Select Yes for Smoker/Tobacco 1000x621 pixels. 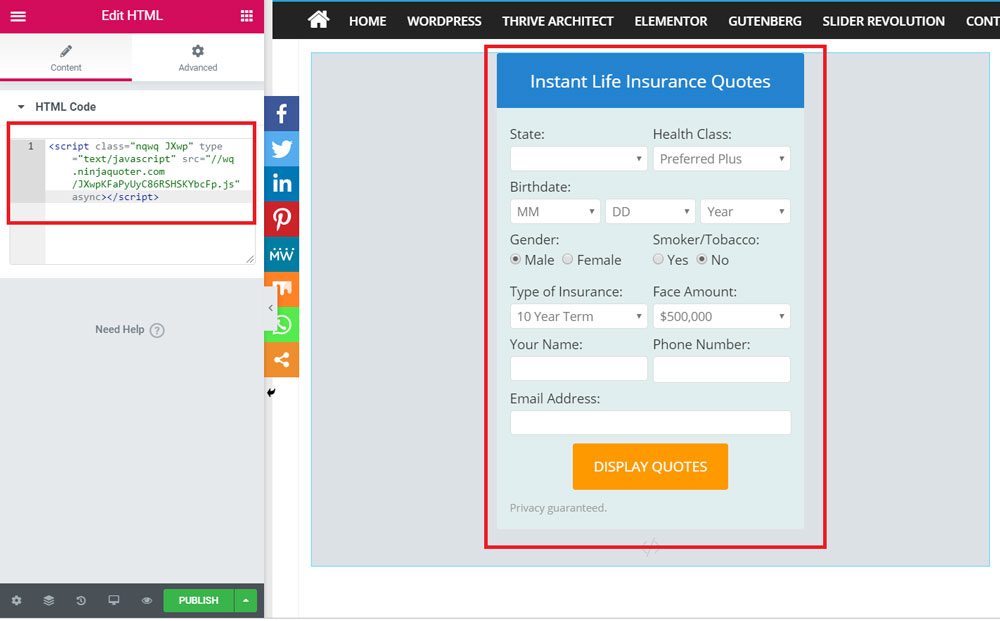tap(658, 259)
